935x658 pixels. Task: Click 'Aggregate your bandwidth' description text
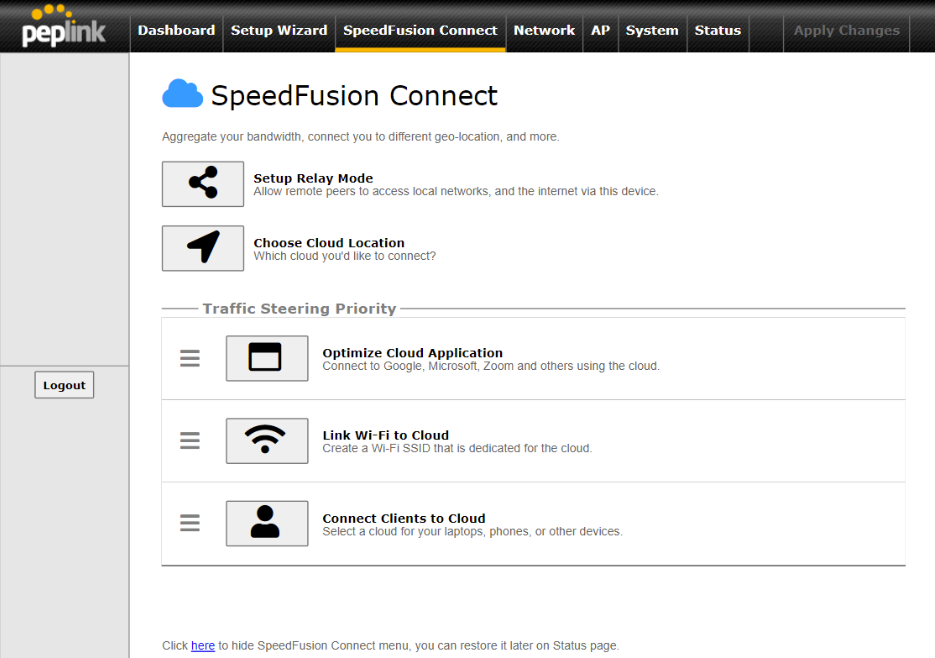361,137
